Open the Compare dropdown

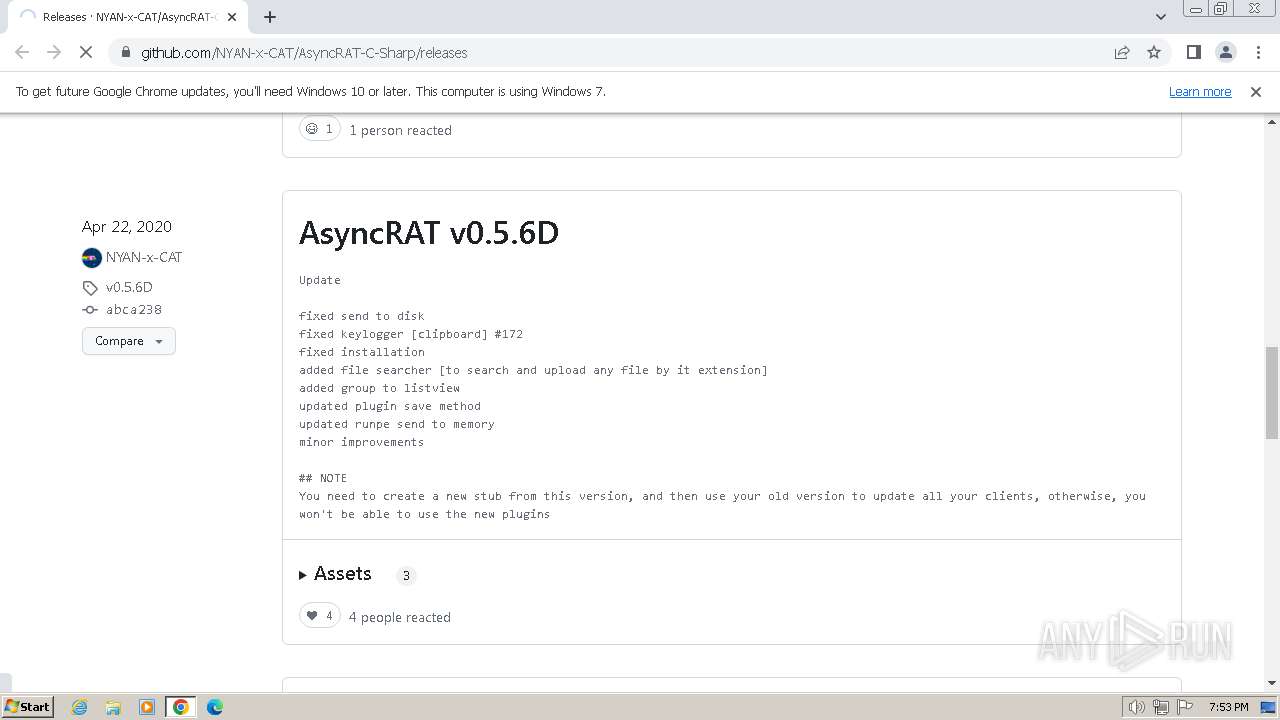(129, 341)
